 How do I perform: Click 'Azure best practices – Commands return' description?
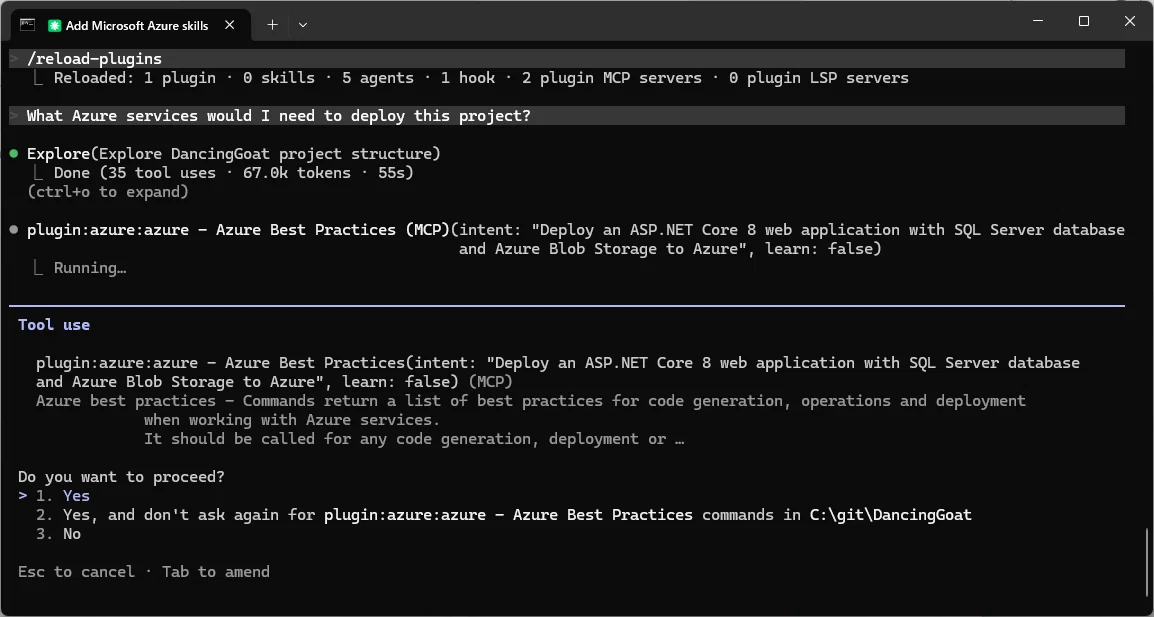tap(531, 401)
